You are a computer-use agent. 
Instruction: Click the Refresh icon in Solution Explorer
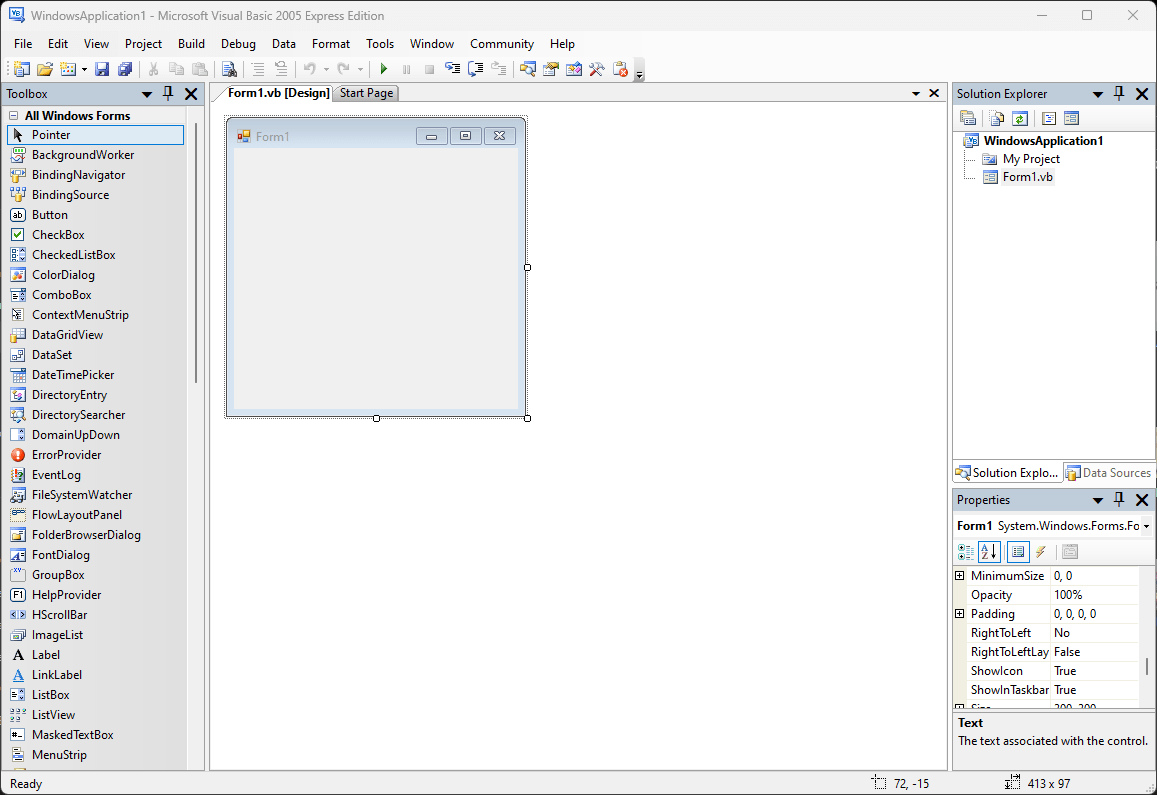click(x=1020, y=118)
